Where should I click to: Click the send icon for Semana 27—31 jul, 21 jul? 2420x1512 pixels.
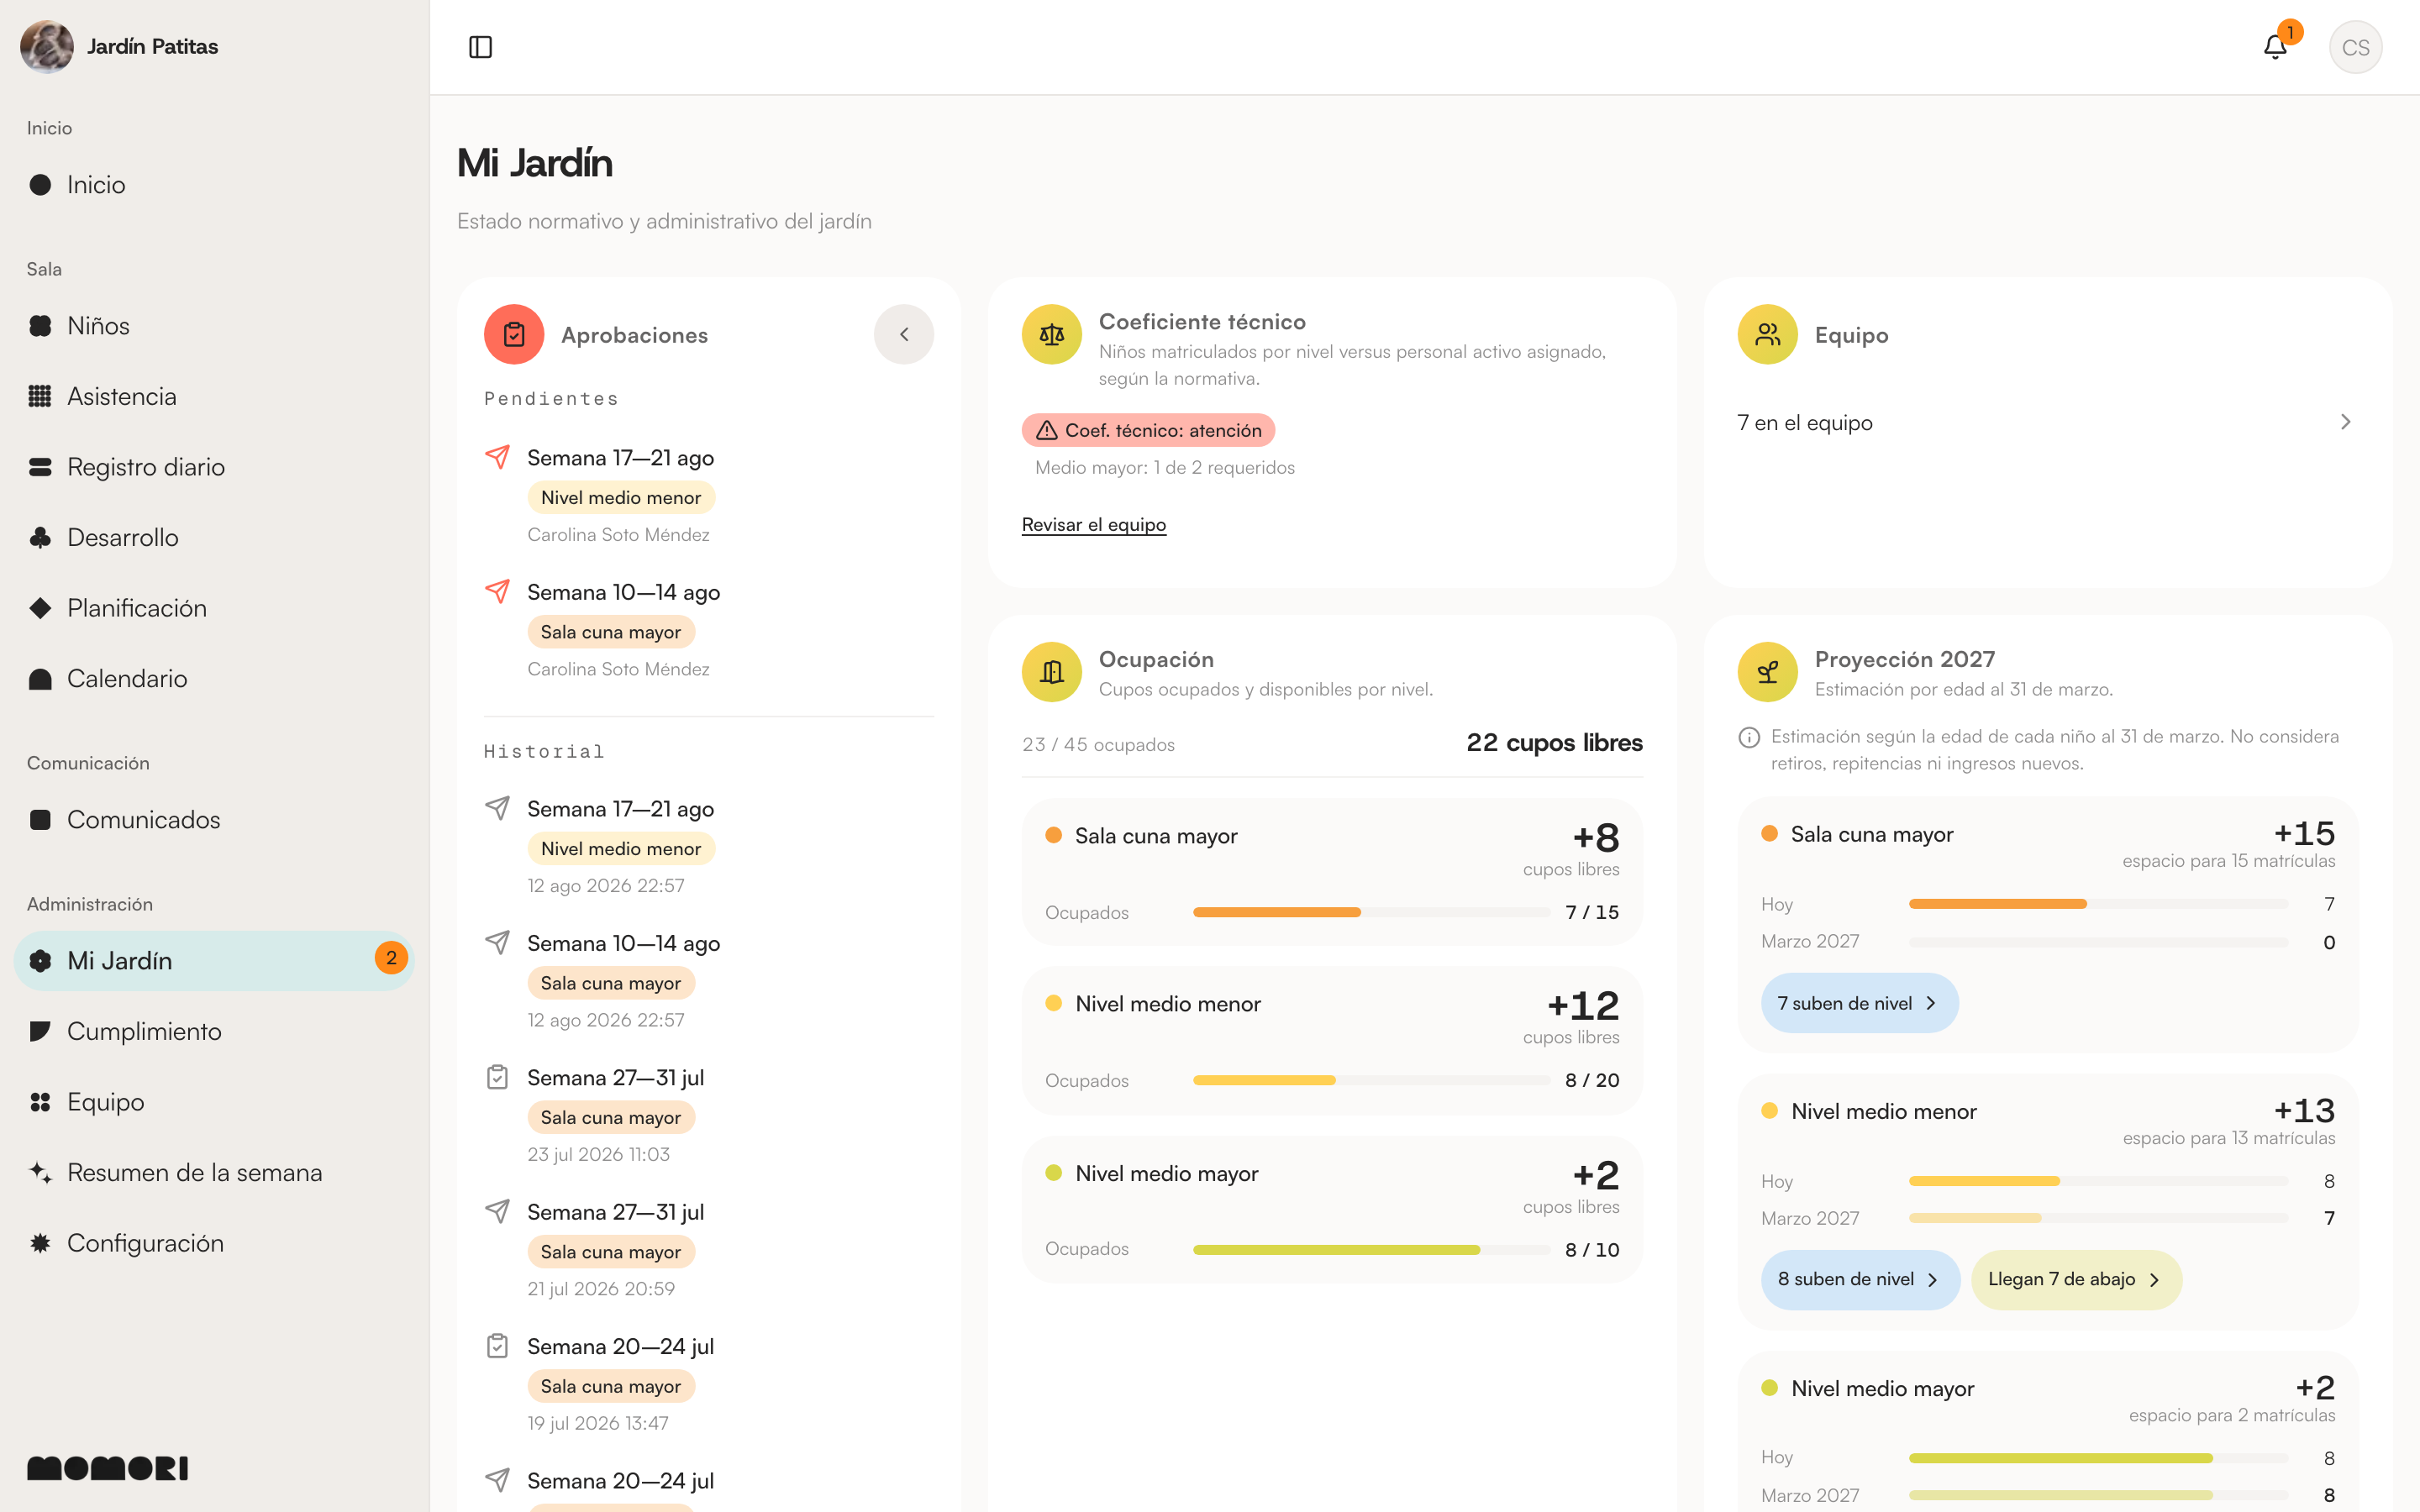[x=497, y=1211]
